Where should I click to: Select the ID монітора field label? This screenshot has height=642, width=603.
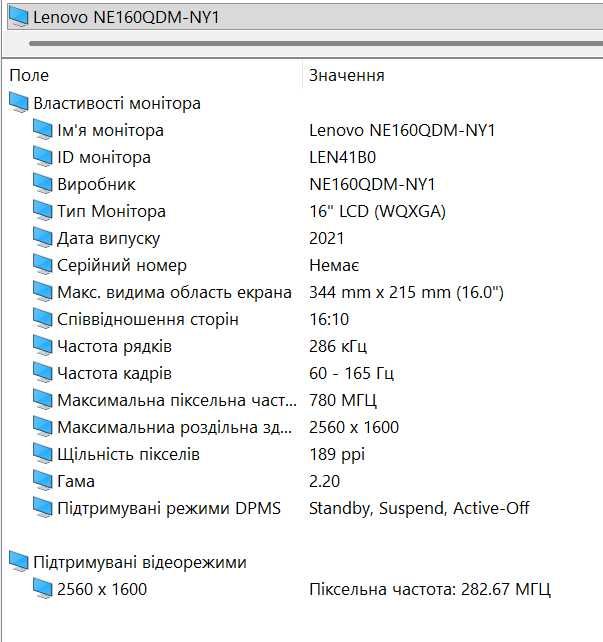click(x=104, y=157)
